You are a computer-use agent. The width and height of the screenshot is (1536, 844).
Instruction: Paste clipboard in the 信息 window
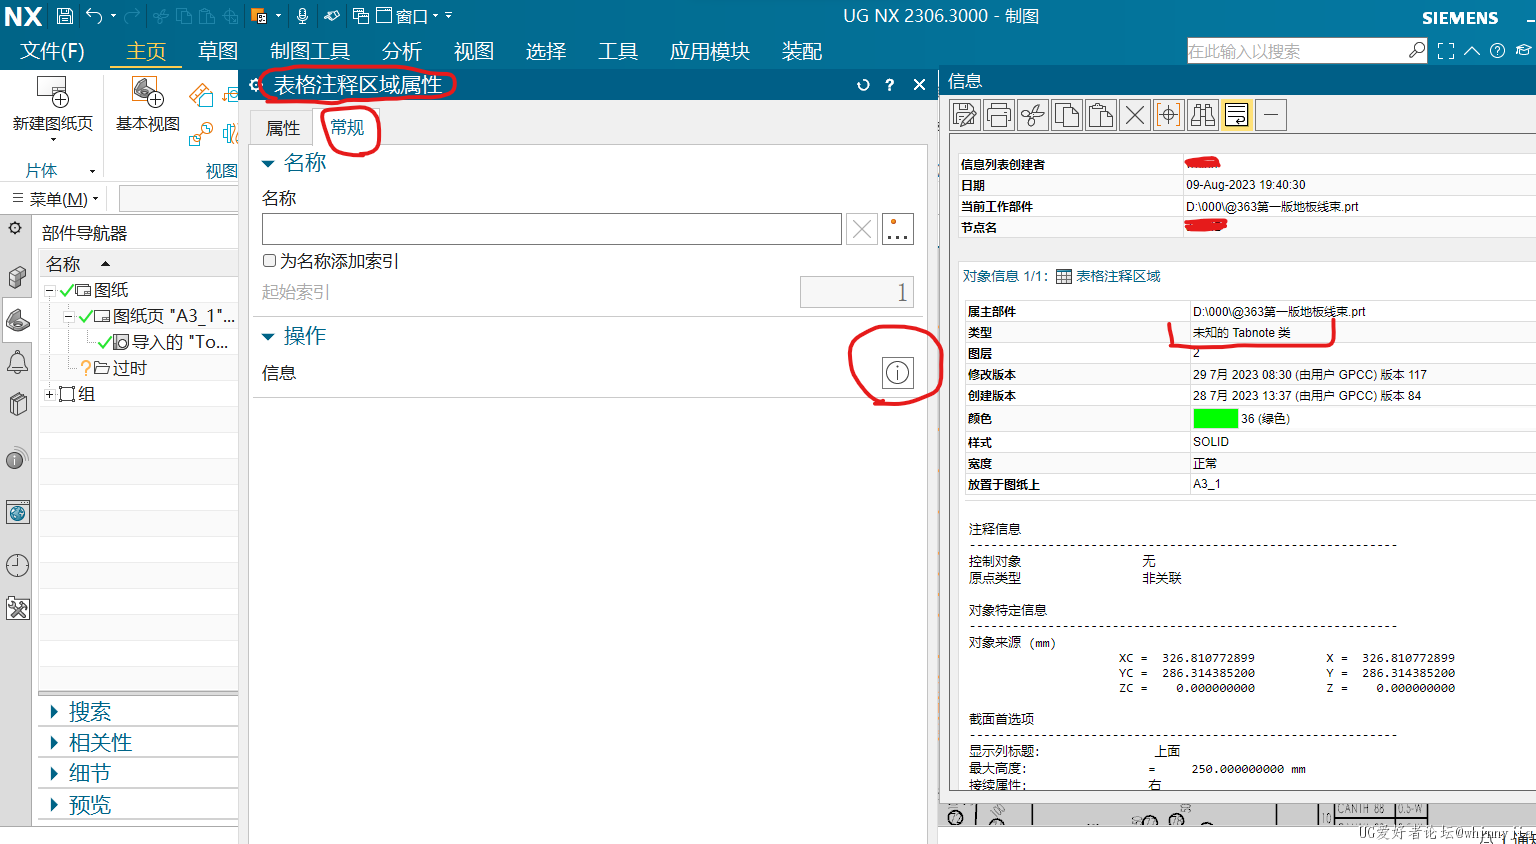(1101, 115)
